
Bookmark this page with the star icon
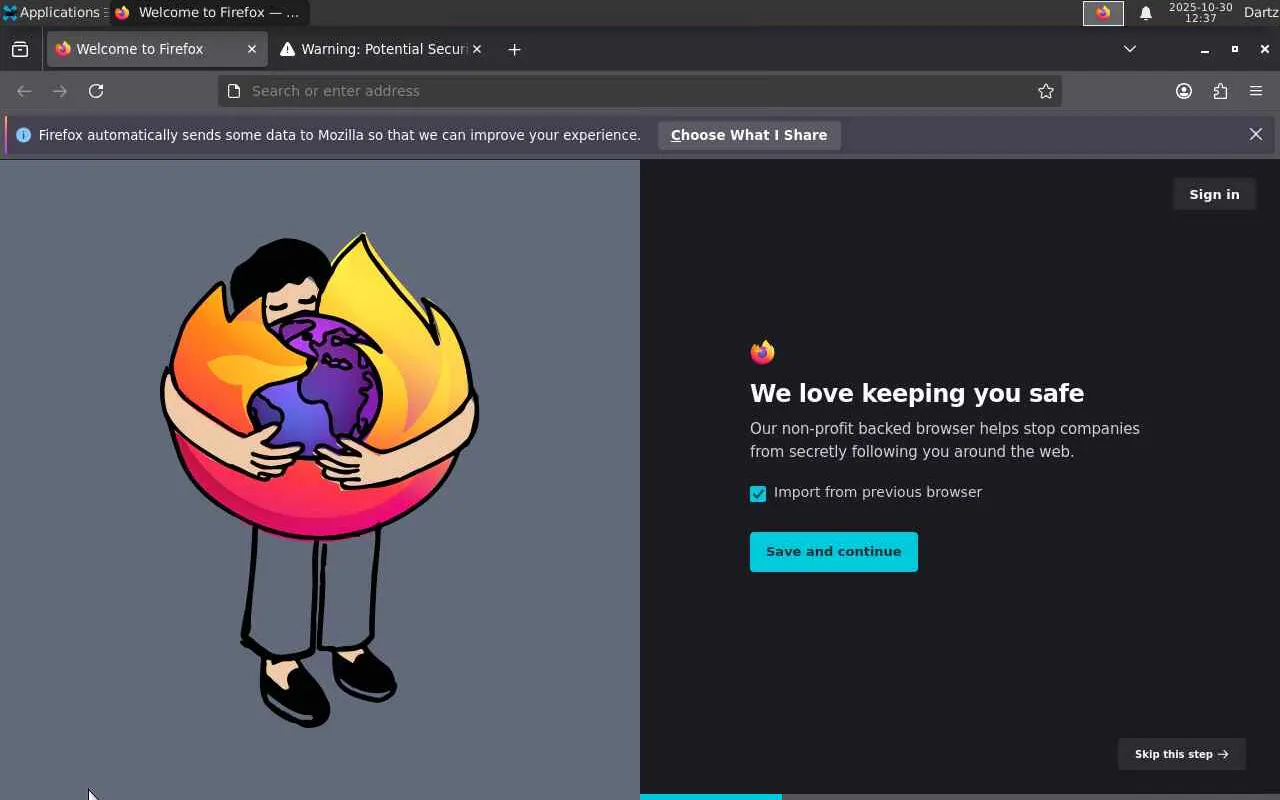1046,91
